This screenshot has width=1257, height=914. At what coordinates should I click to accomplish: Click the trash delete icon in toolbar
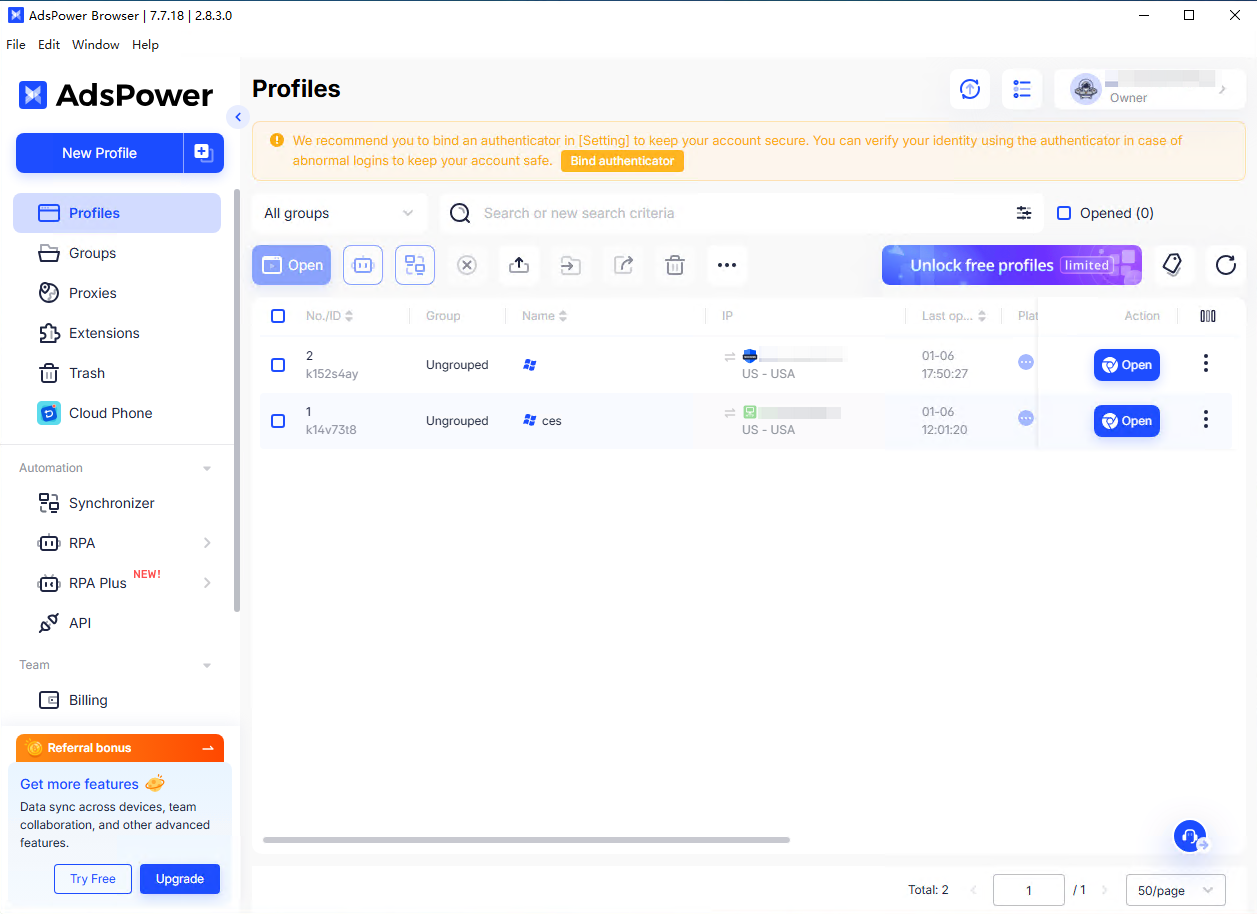point(675,265)
